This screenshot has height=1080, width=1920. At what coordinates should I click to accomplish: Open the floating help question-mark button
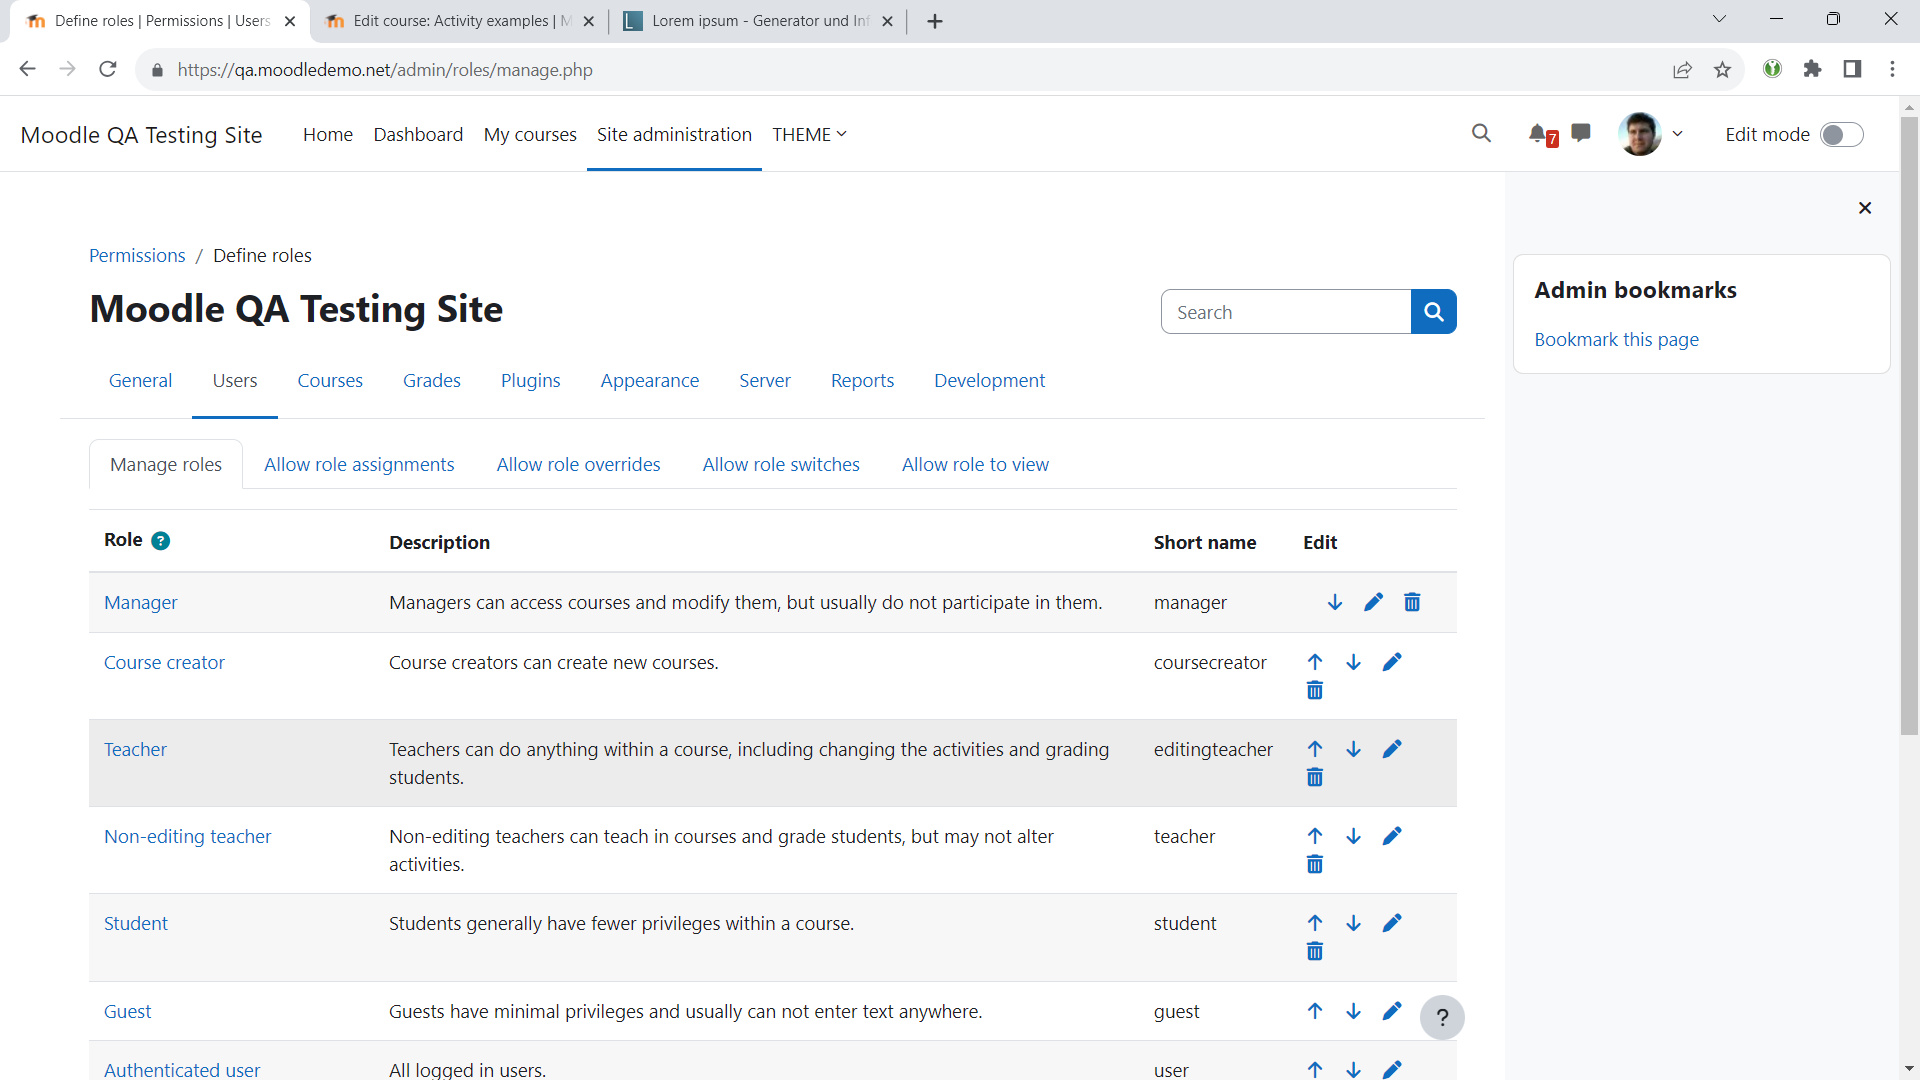(1442, 1018)
